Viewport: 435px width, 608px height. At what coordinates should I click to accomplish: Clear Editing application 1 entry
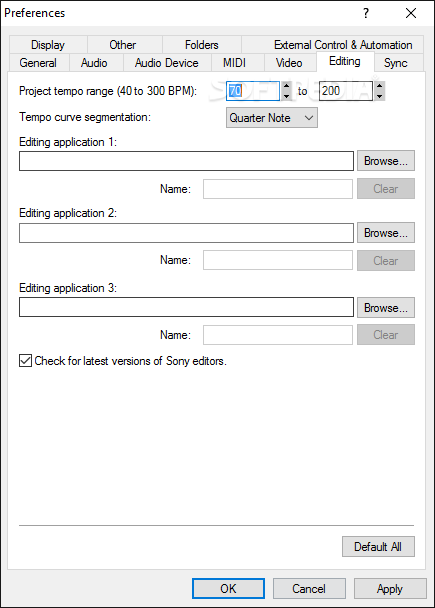pos(386,189)
